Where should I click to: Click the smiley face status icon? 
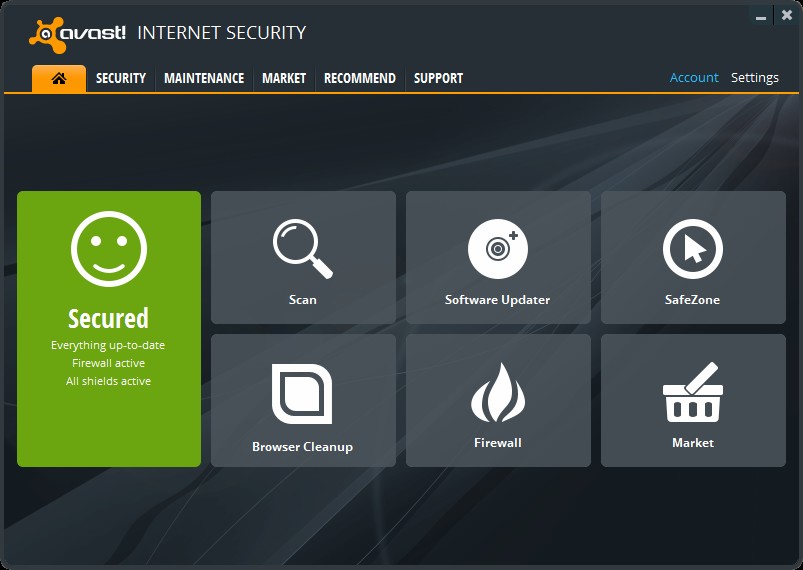point(109,249)
